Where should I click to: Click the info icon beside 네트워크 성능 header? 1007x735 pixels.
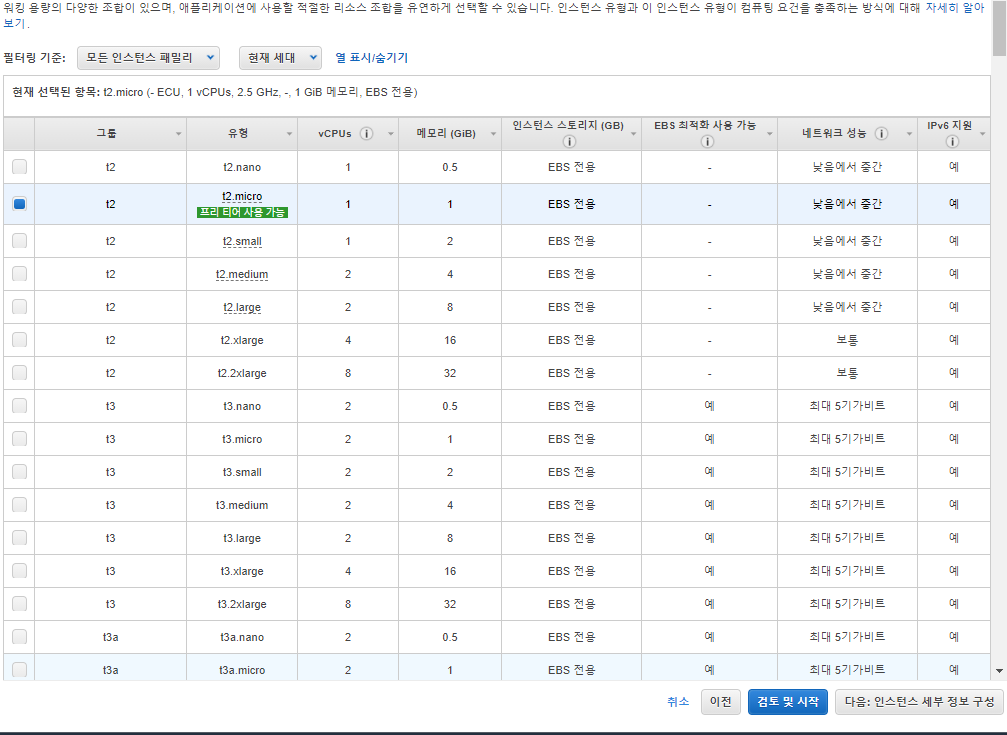tap(882, 134)
